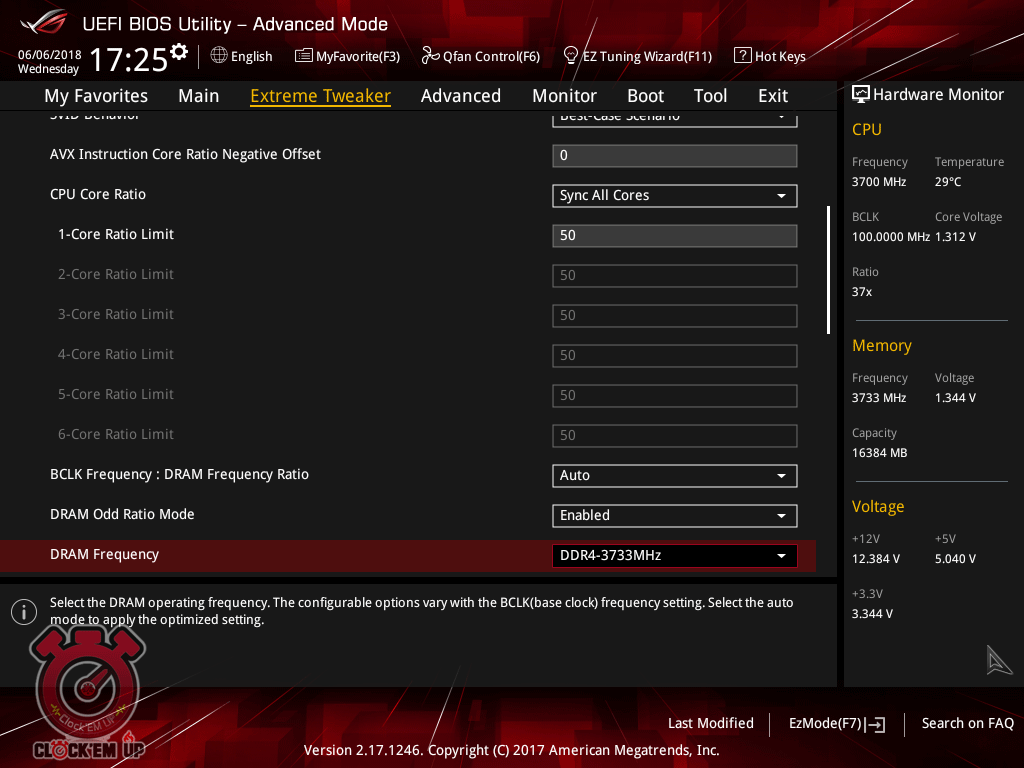Viewport: 1024px width, 768px height.
Task: Open MyFavorite(F3) list icon
Action: click(304, 56)
